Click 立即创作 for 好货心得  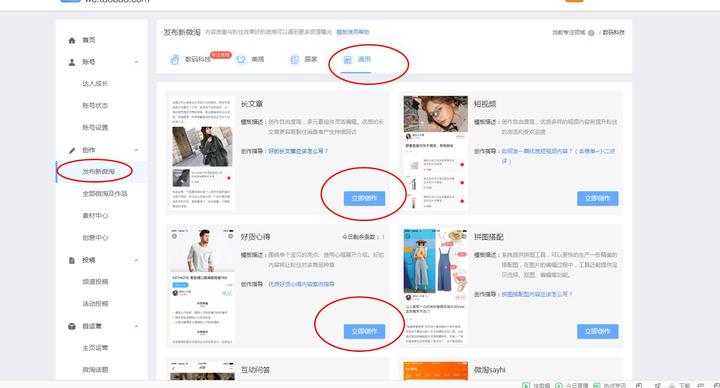point(365,331)
